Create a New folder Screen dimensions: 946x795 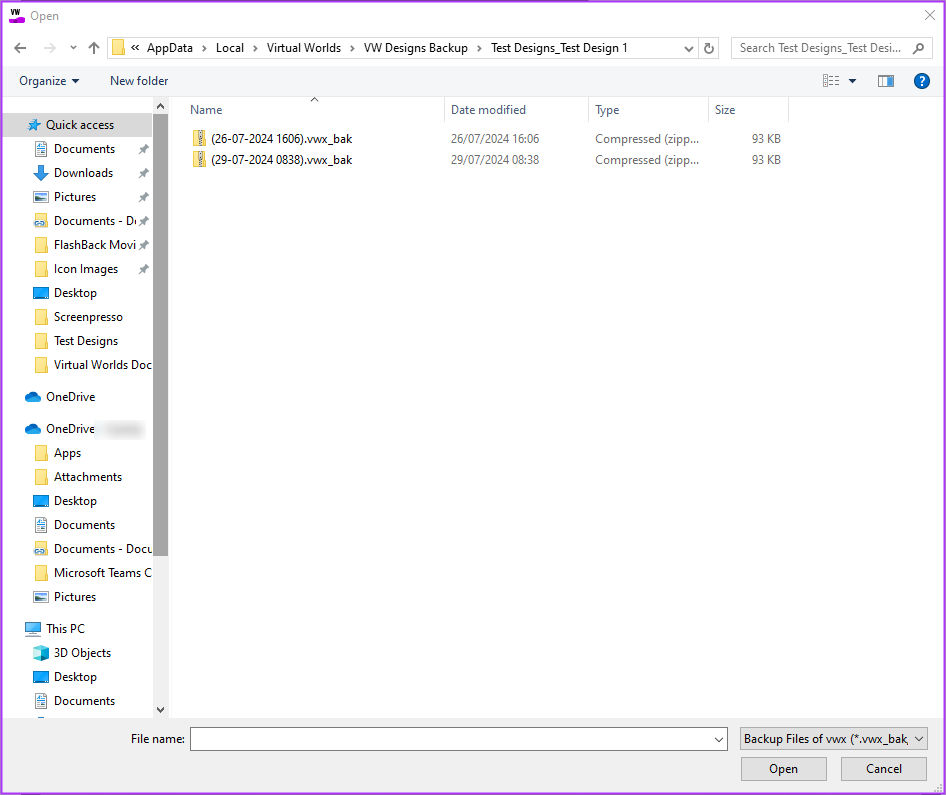139,81
